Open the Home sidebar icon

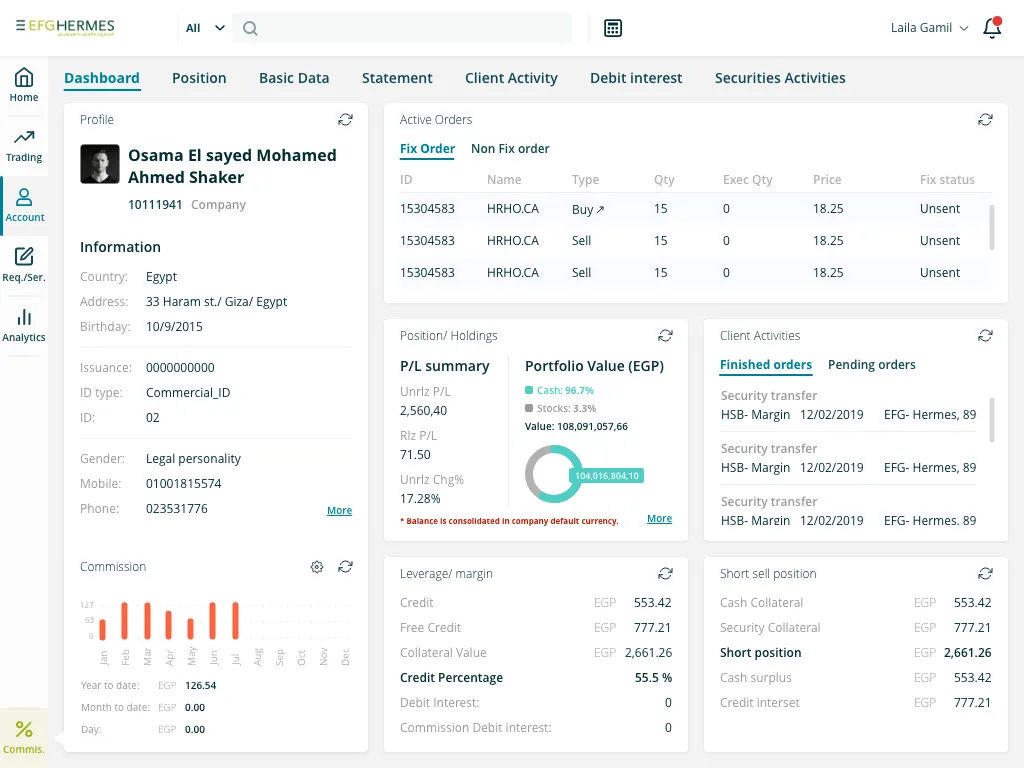click(24, 85)
